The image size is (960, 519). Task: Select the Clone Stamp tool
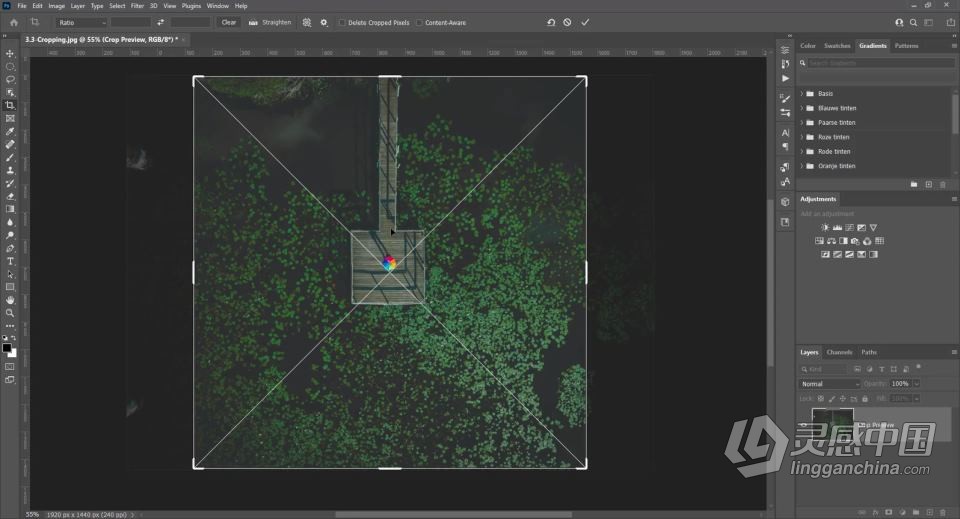(10, 170)
